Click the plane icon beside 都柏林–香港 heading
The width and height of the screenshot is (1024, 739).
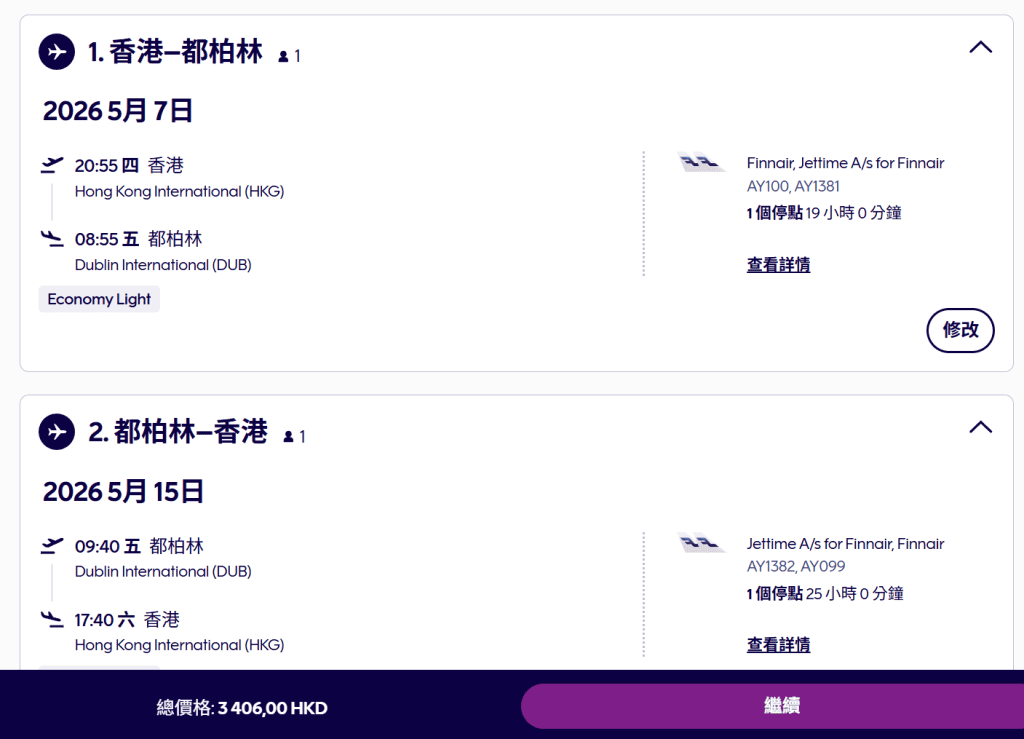pos(57,432)
